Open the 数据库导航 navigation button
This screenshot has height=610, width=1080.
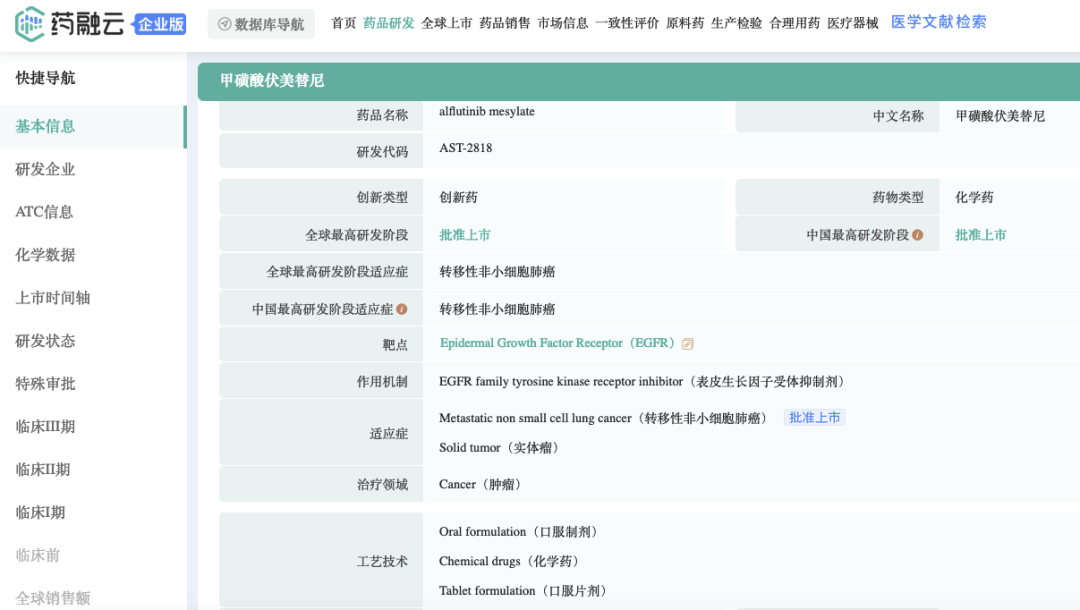tap(261, 24)
